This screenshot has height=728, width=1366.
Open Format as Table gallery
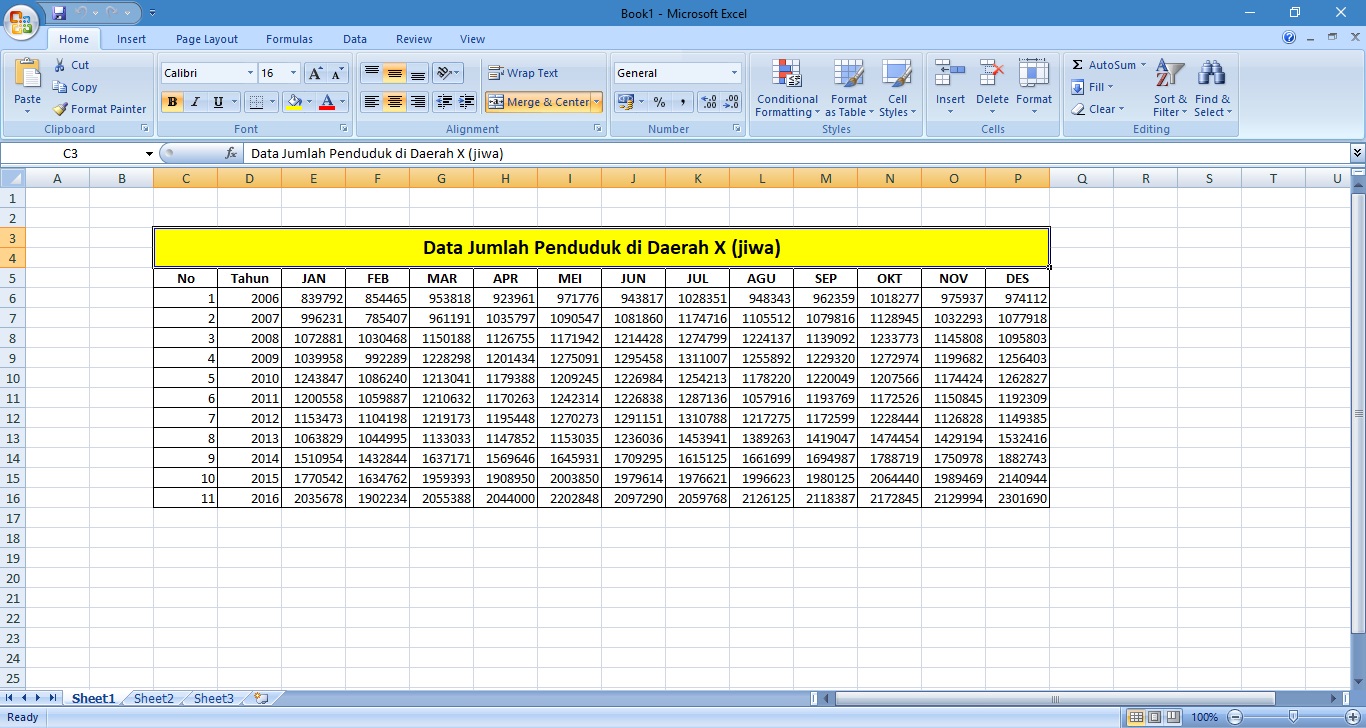click(x=848, y=74)
